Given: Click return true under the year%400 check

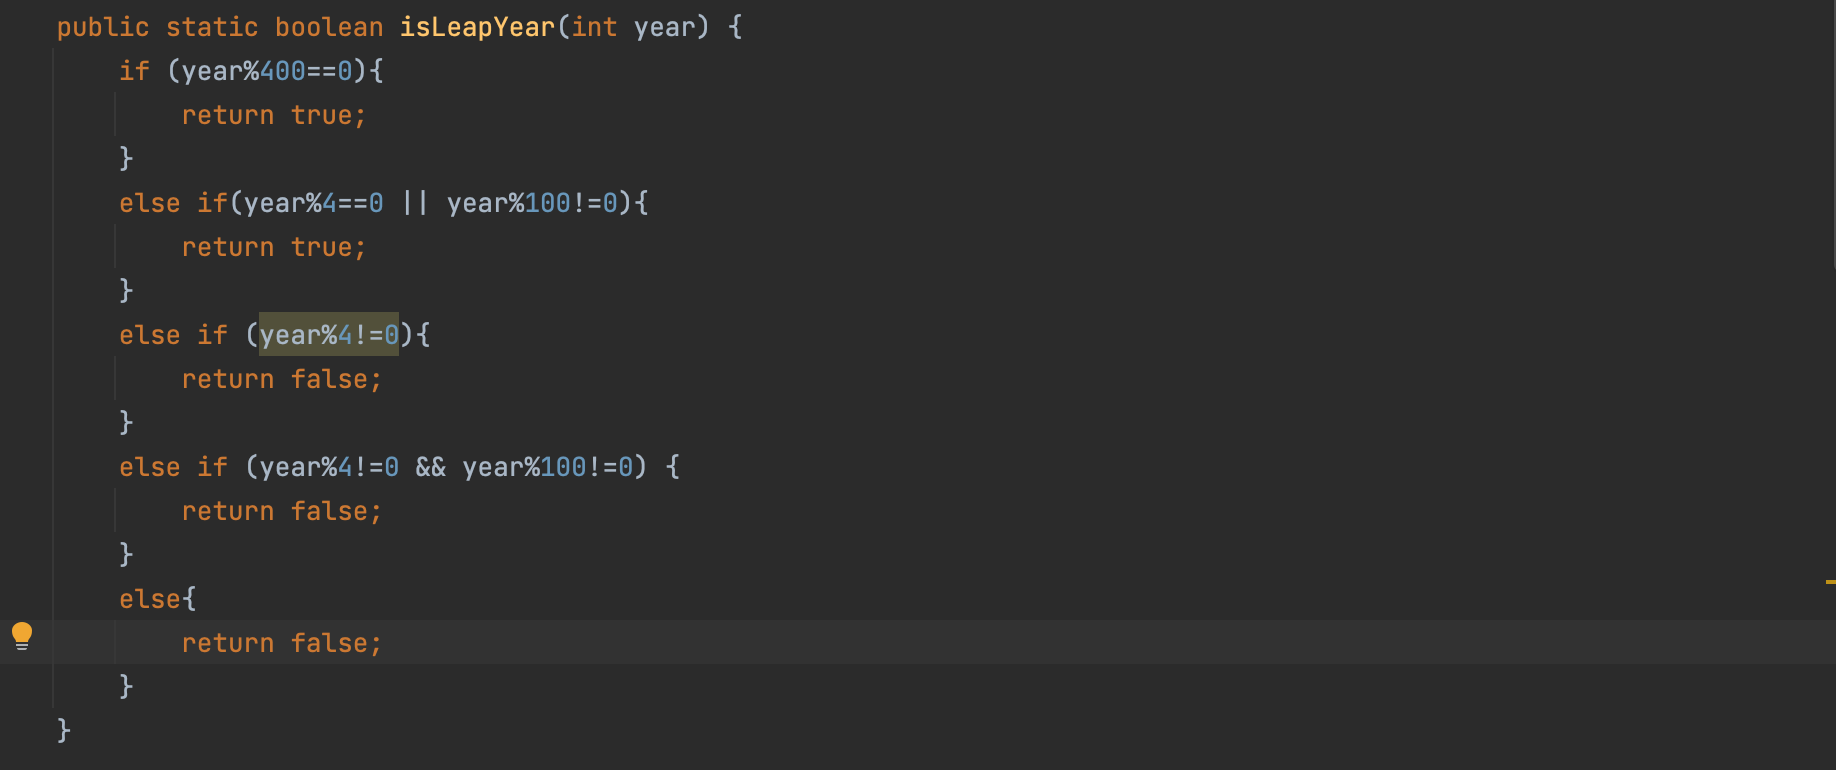Looking at the screenshot, I should point(273,115).
